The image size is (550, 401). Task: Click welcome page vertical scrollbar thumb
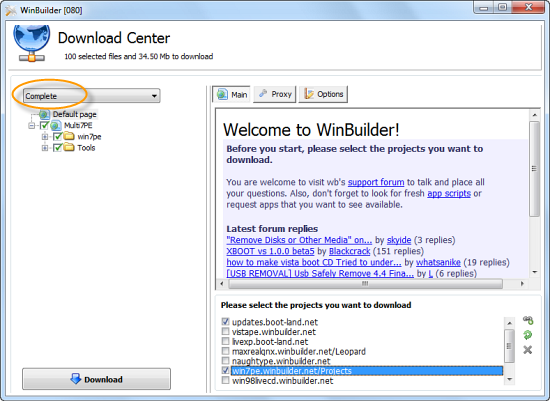(x=534, y=169)
